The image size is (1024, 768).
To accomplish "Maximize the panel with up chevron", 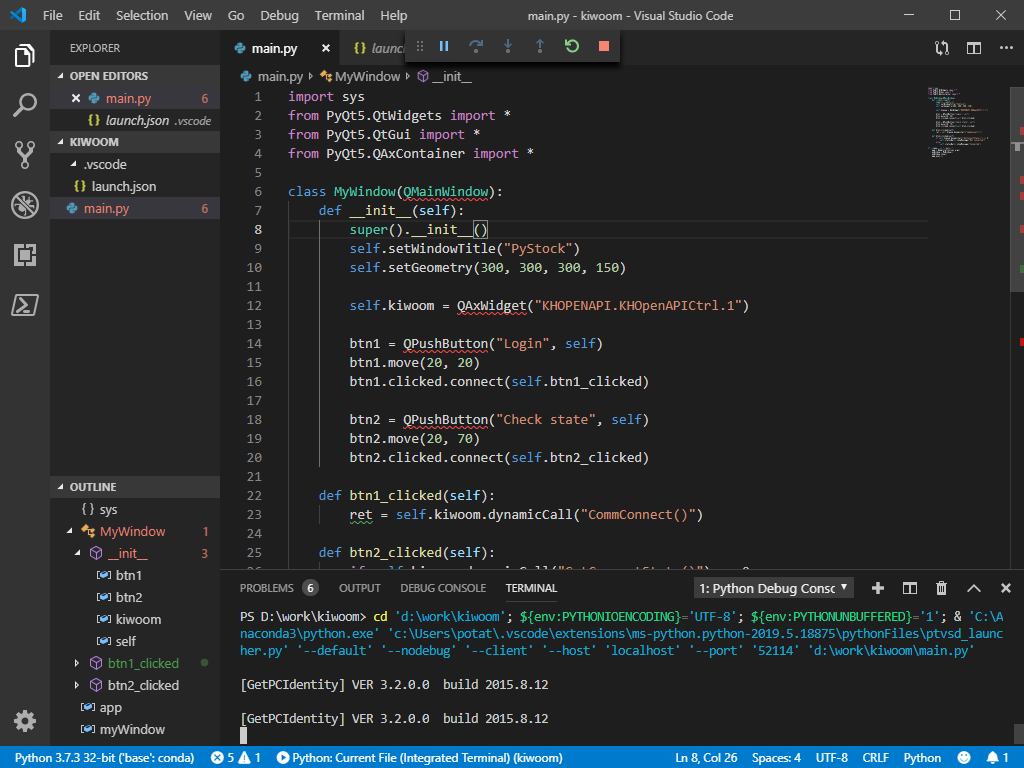I will tap(974, 588).
